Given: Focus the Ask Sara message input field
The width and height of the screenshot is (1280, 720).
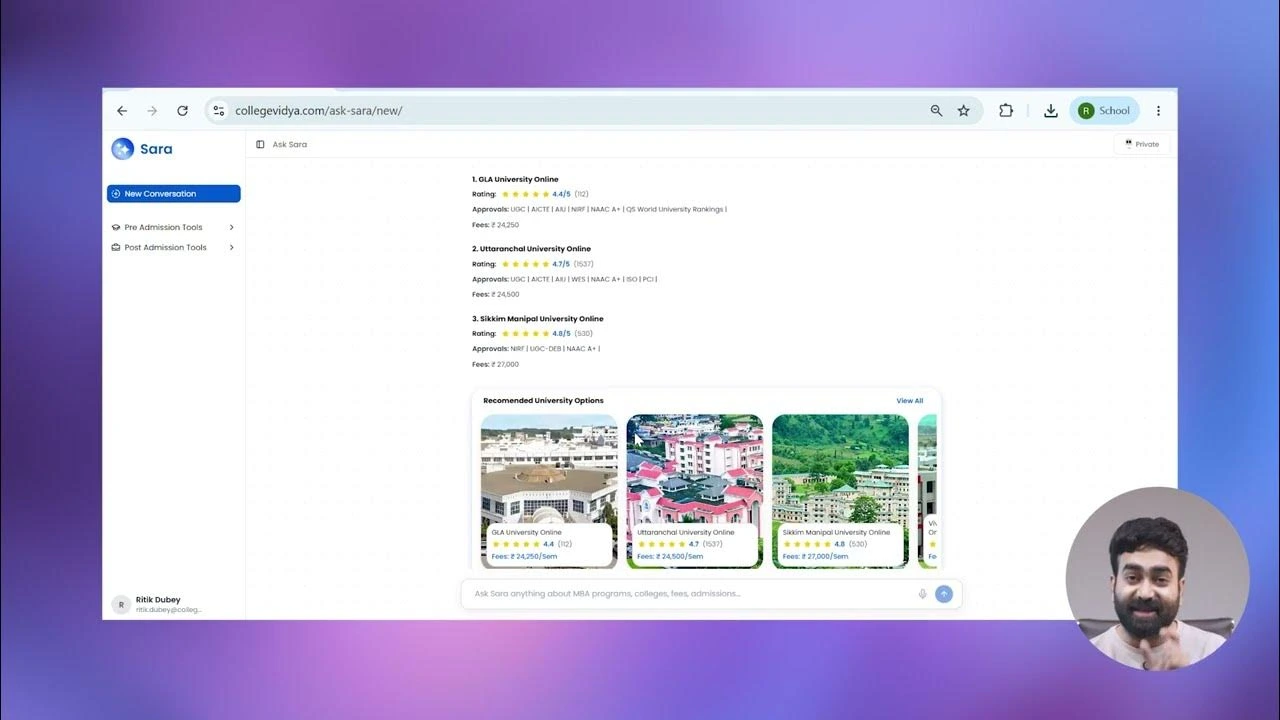Looking at the screenshot, I should coord(690,594).
